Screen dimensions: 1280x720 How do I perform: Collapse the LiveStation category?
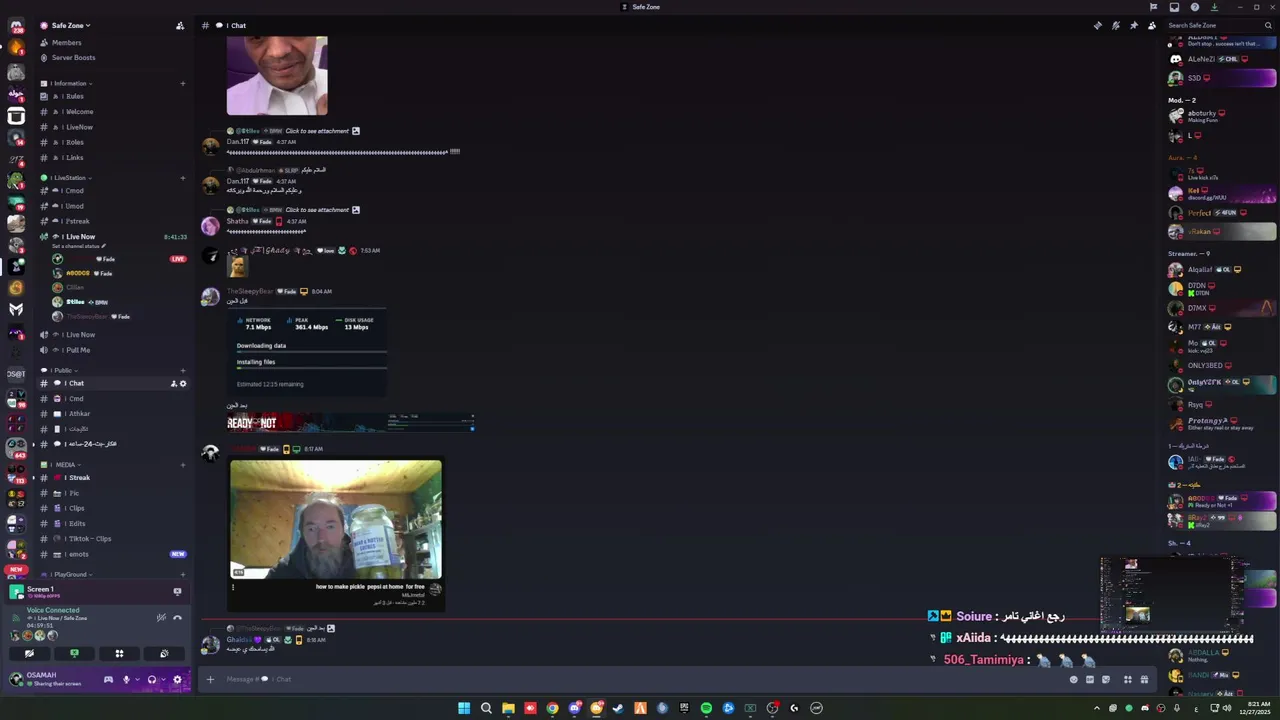(x=68, y=178)
